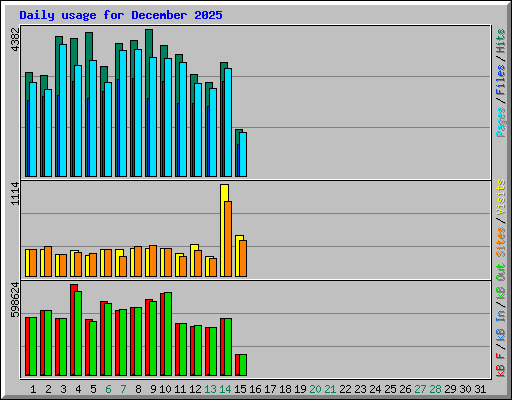The width and height of the screenshot is (512, 400).
Task: Click green weekend day 21 label
Action: pyautogui.click(x=330, y=389)
